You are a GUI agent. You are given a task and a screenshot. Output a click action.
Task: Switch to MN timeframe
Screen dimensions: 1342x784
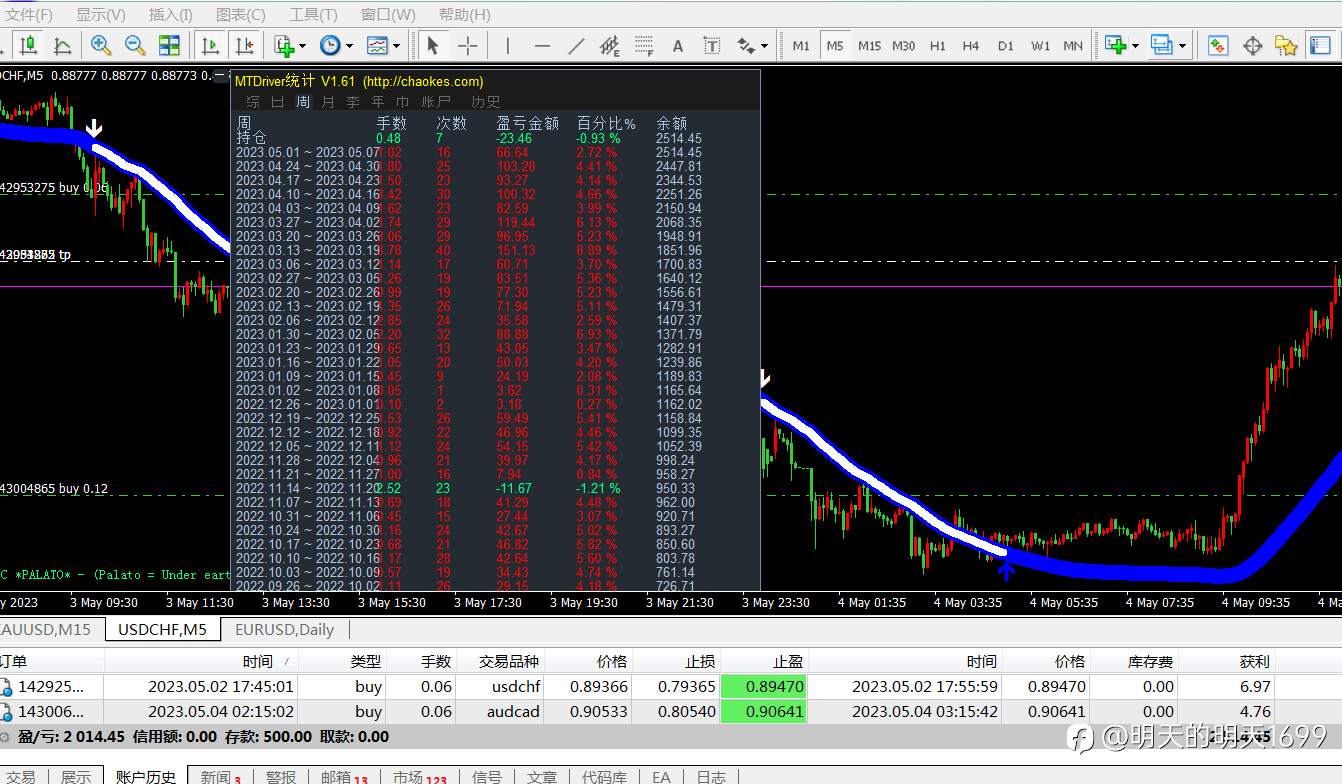(x=1073, y=45)
